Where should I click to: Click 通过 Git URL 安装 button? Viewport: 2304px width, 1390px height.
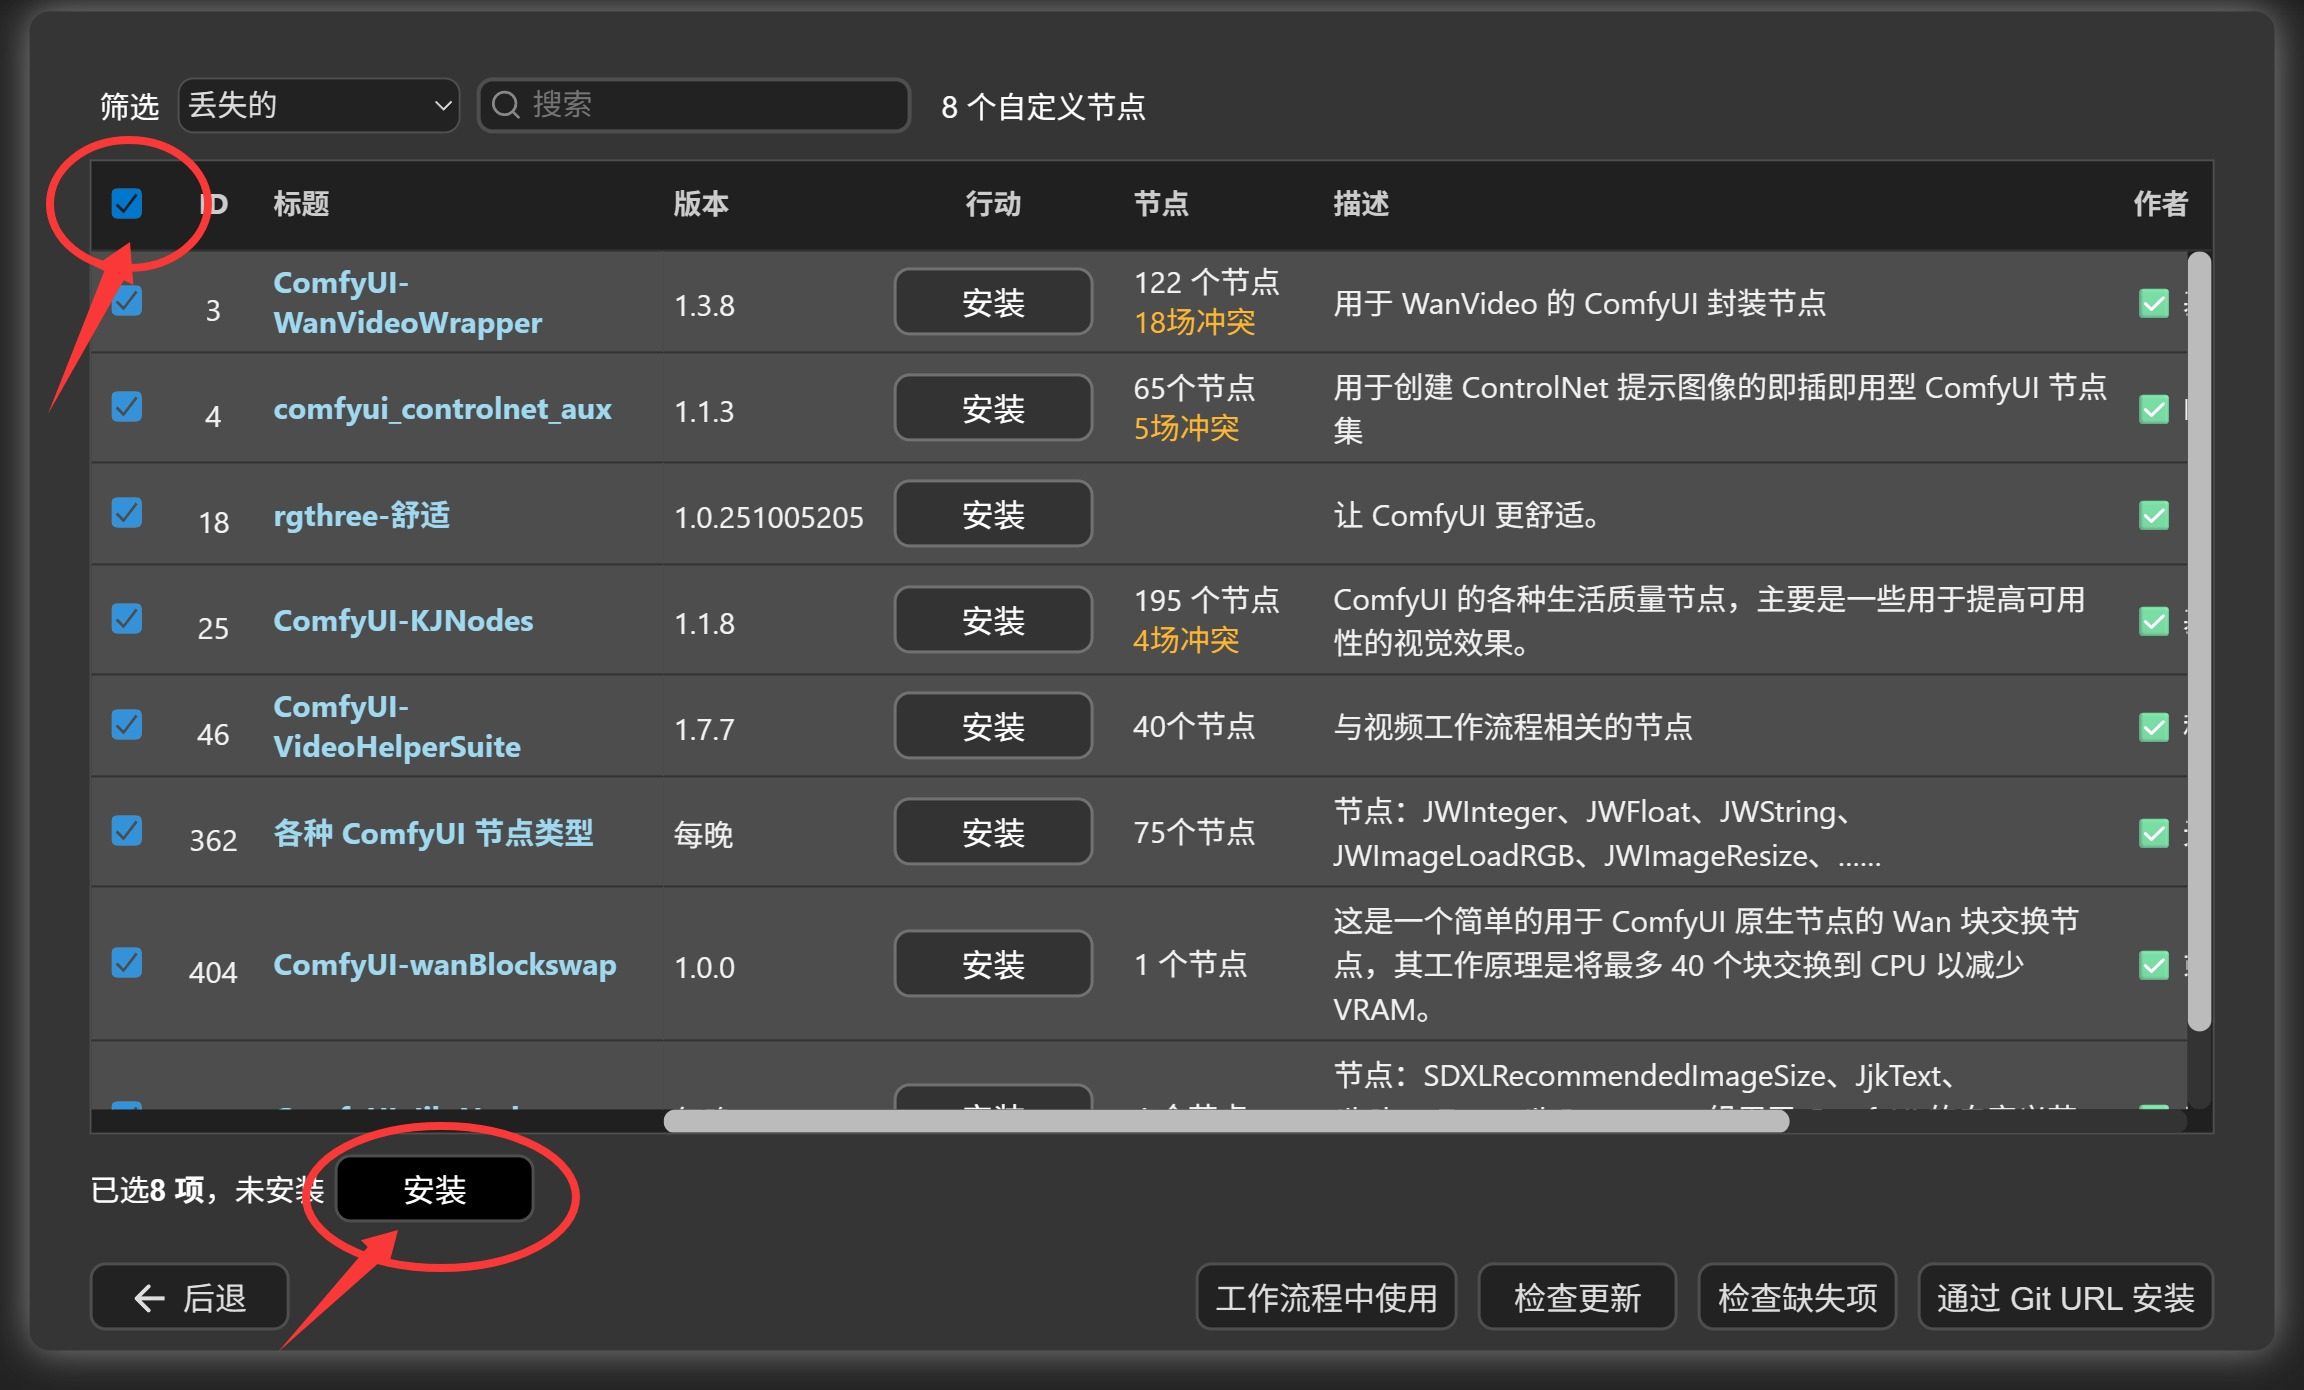click(2064, 1298)
